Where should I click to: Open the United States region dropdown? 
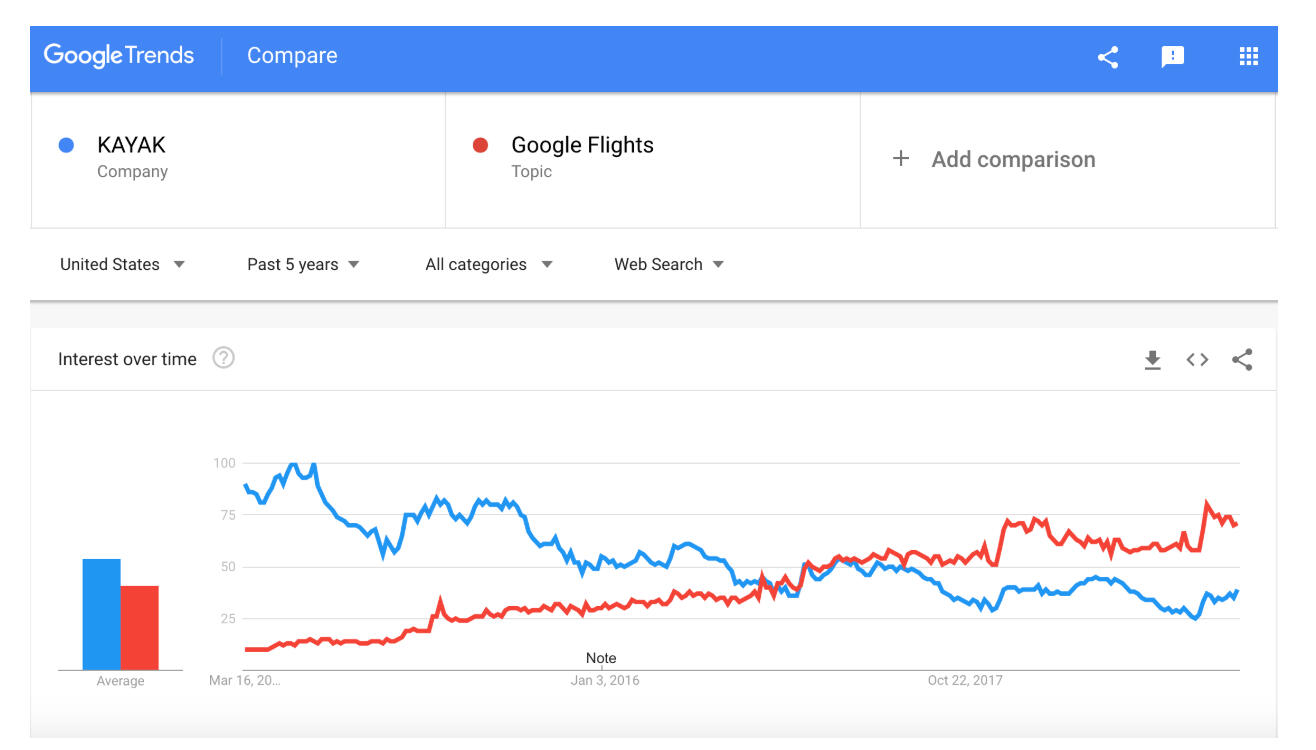(x=122, y=265)
